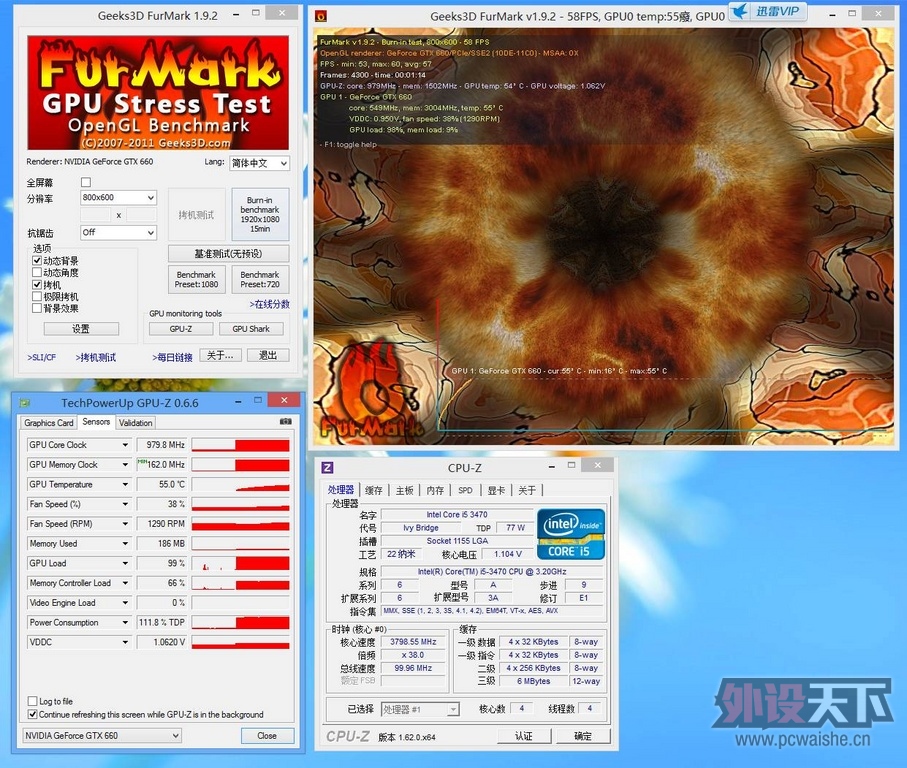Click the 979.8 MHz core clock value
Viewport: 907px width, 768px height.
[162, 445]
